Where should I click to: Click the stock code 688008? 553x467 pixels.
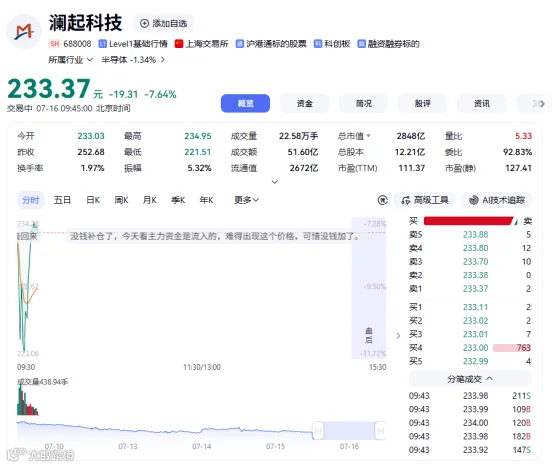[77, 44]
